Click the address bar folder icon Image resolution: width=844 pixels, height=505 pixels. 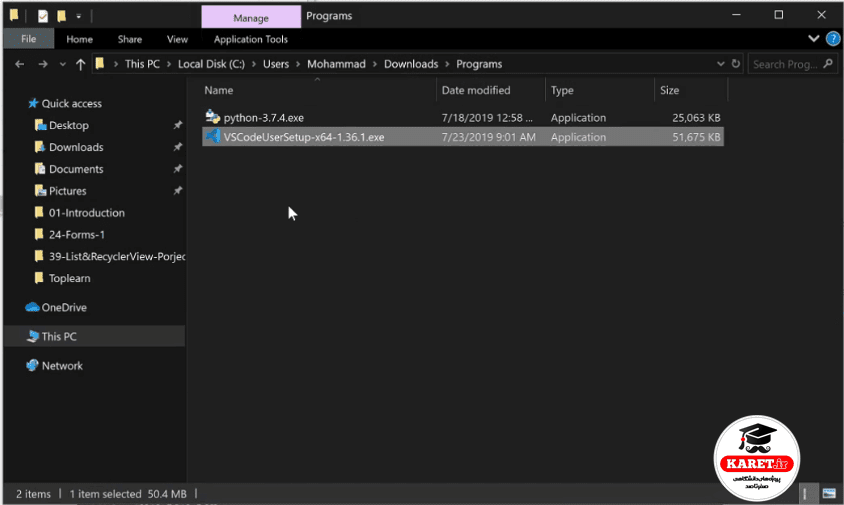click(100, 64)
